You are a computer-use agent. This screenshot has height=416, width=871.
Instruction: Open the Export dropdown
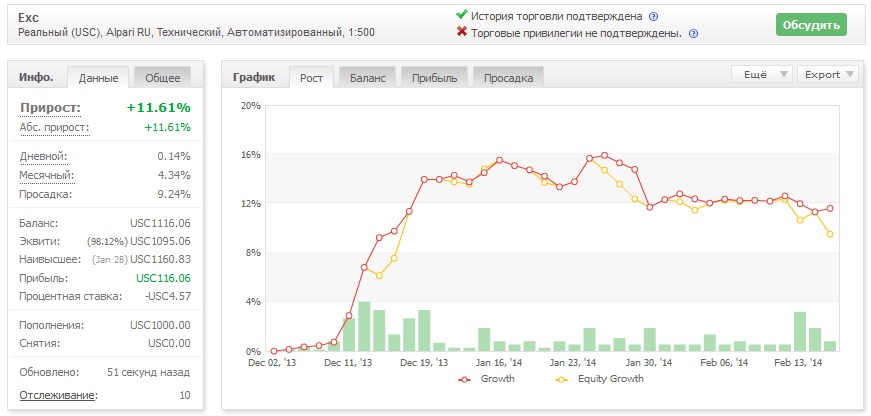pos(828,74)
